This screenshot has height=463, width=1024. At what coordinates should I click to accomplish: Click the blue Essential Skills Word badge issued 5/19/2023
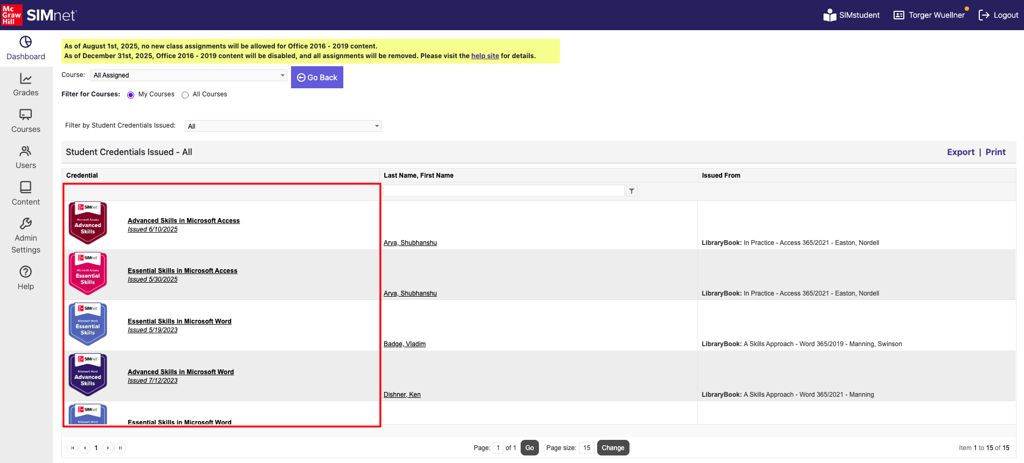click(88, 323)
